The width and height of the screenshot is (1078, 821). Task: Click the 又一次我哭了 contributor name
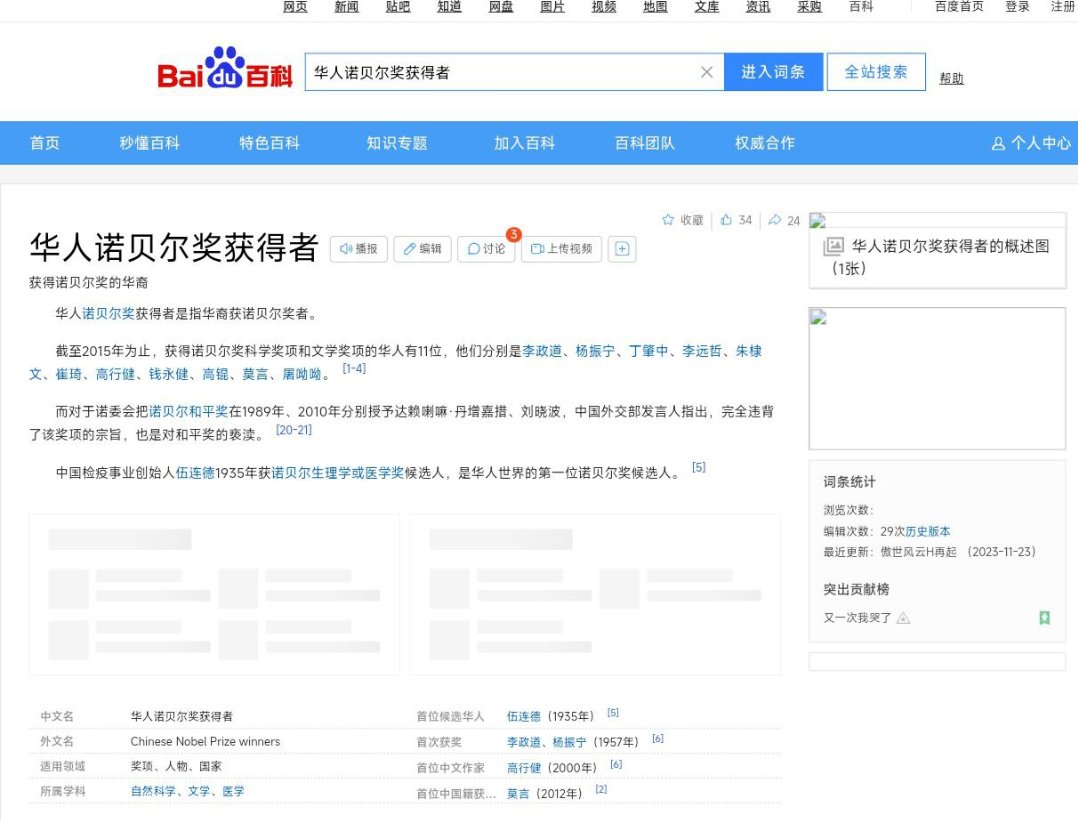[x=857, y=617]
